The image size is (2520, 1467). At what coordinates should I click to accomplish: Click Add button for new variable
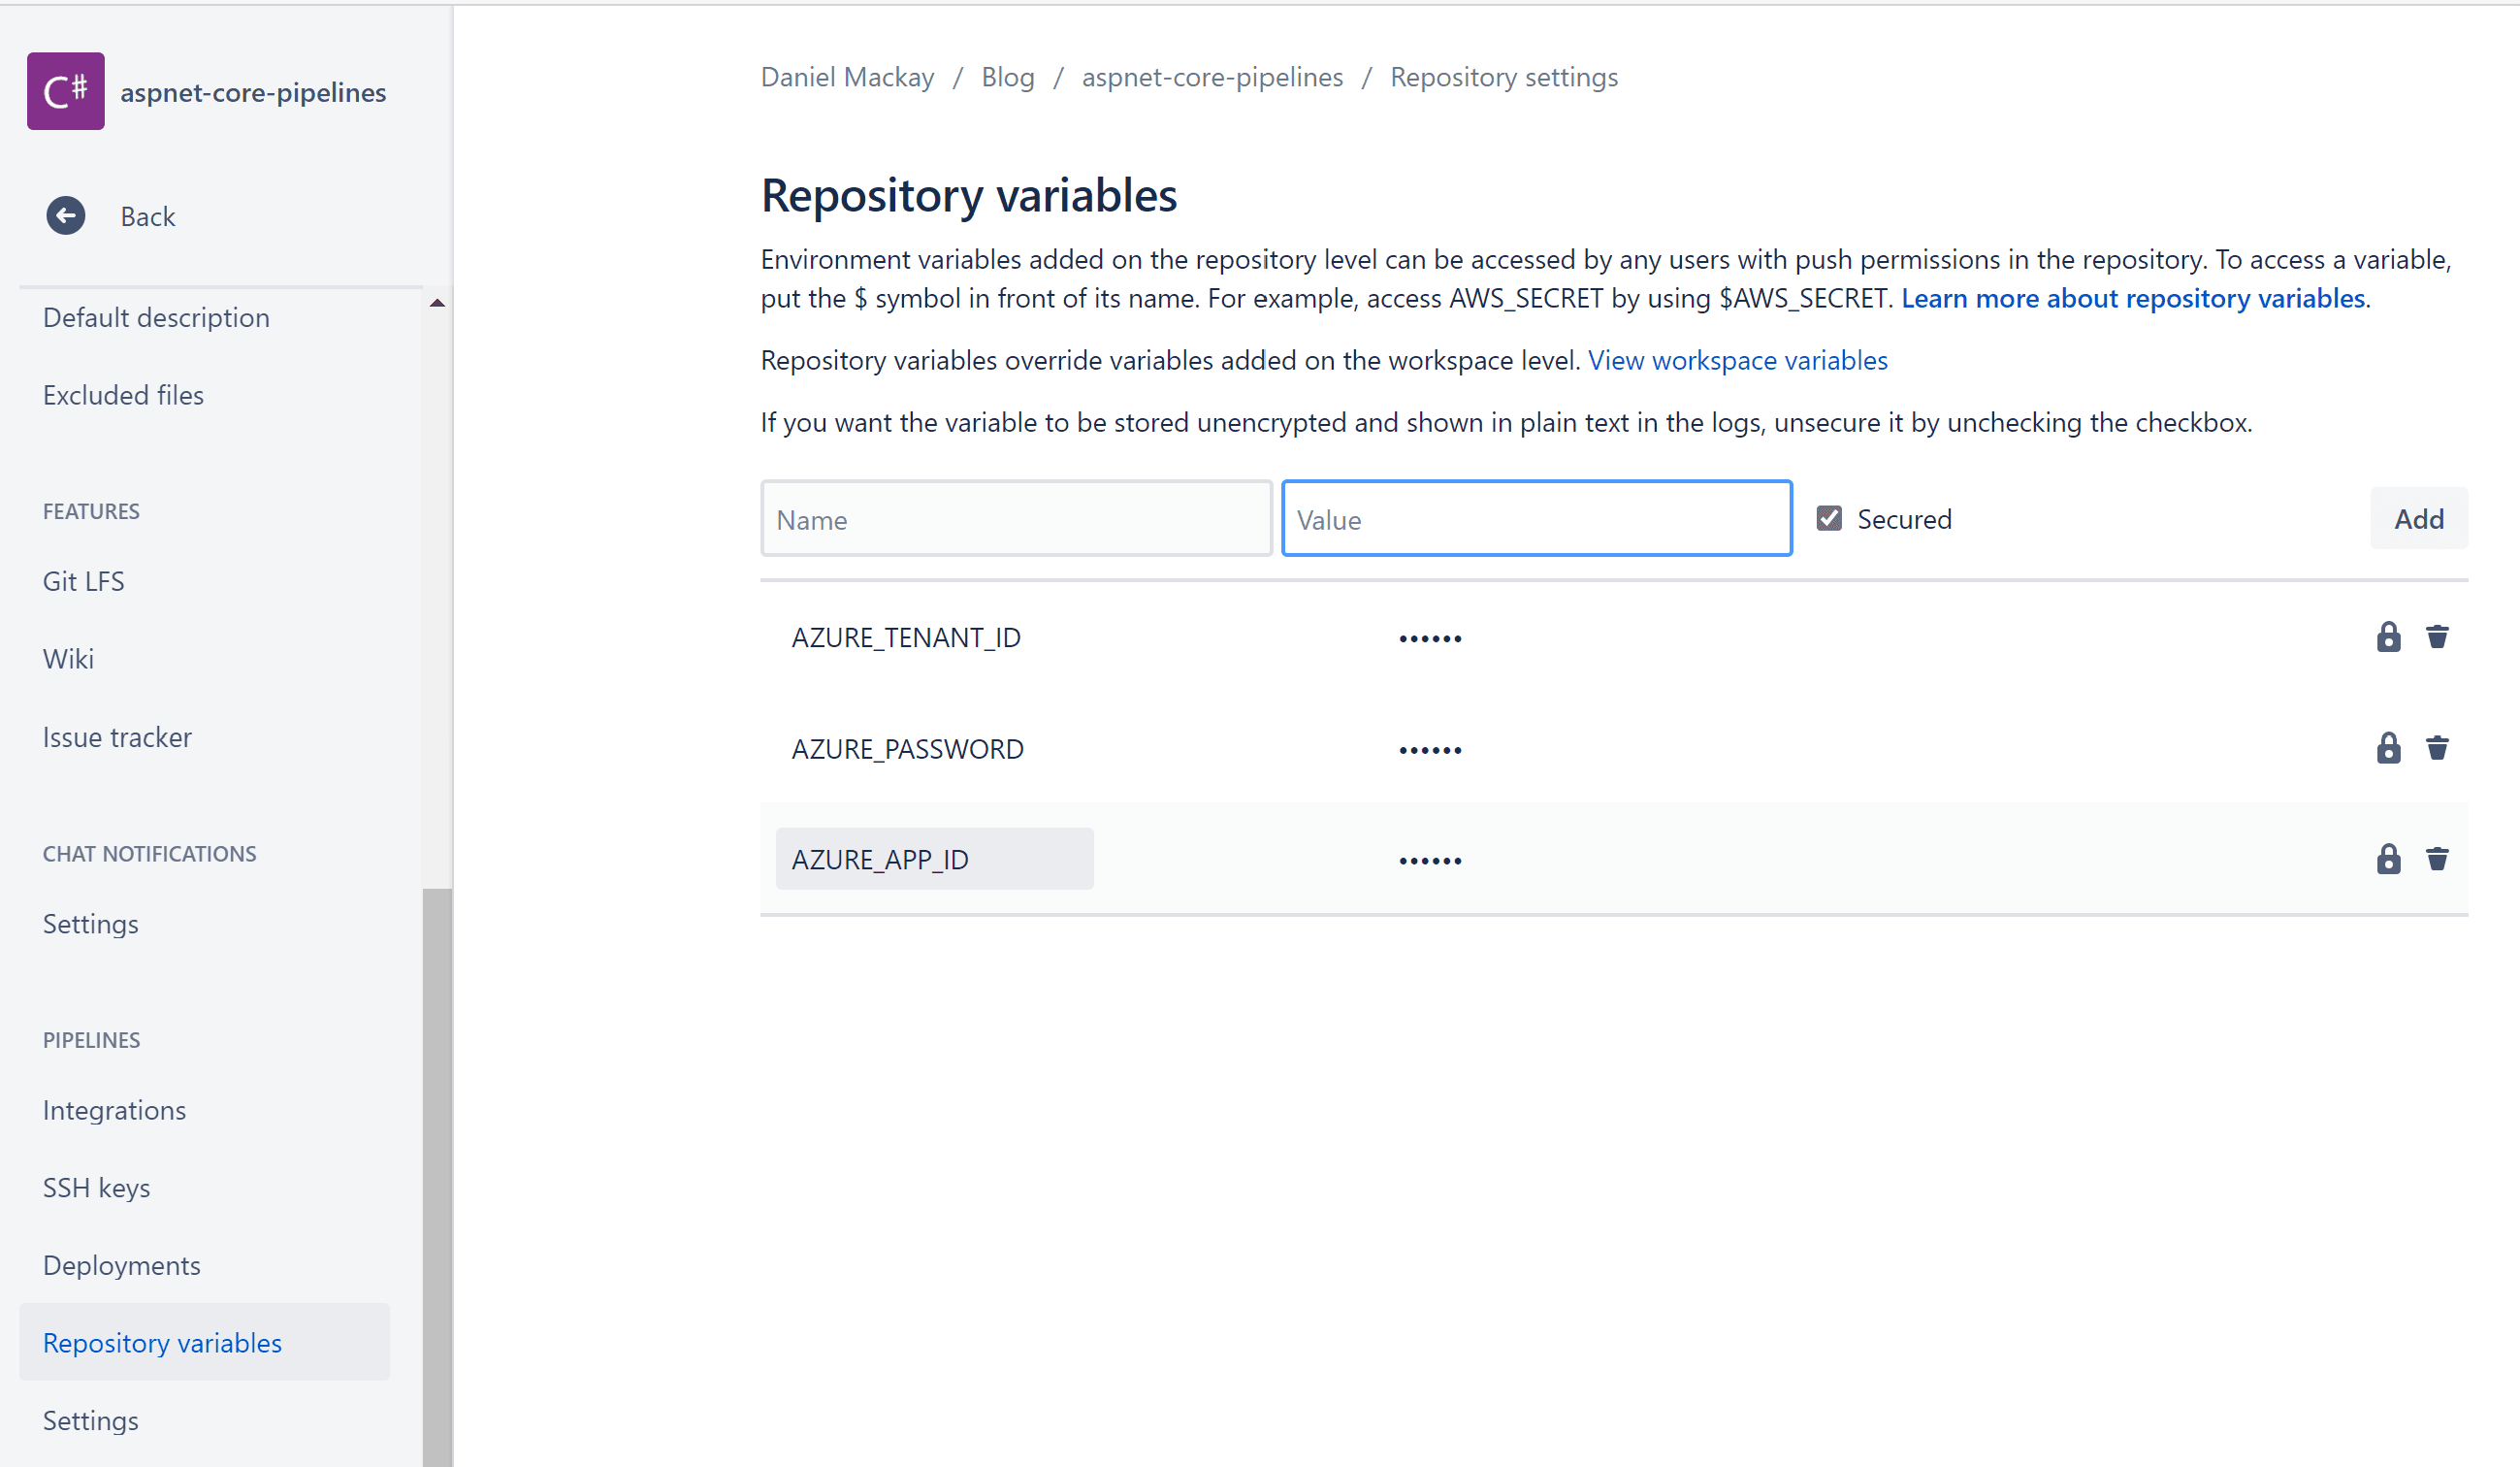(x=2420, y=517)
